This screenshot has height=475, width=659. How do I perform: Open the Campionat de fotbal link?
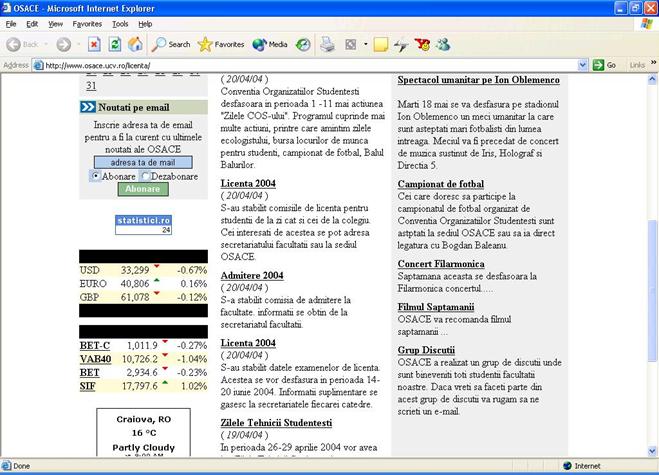point(440,184)
